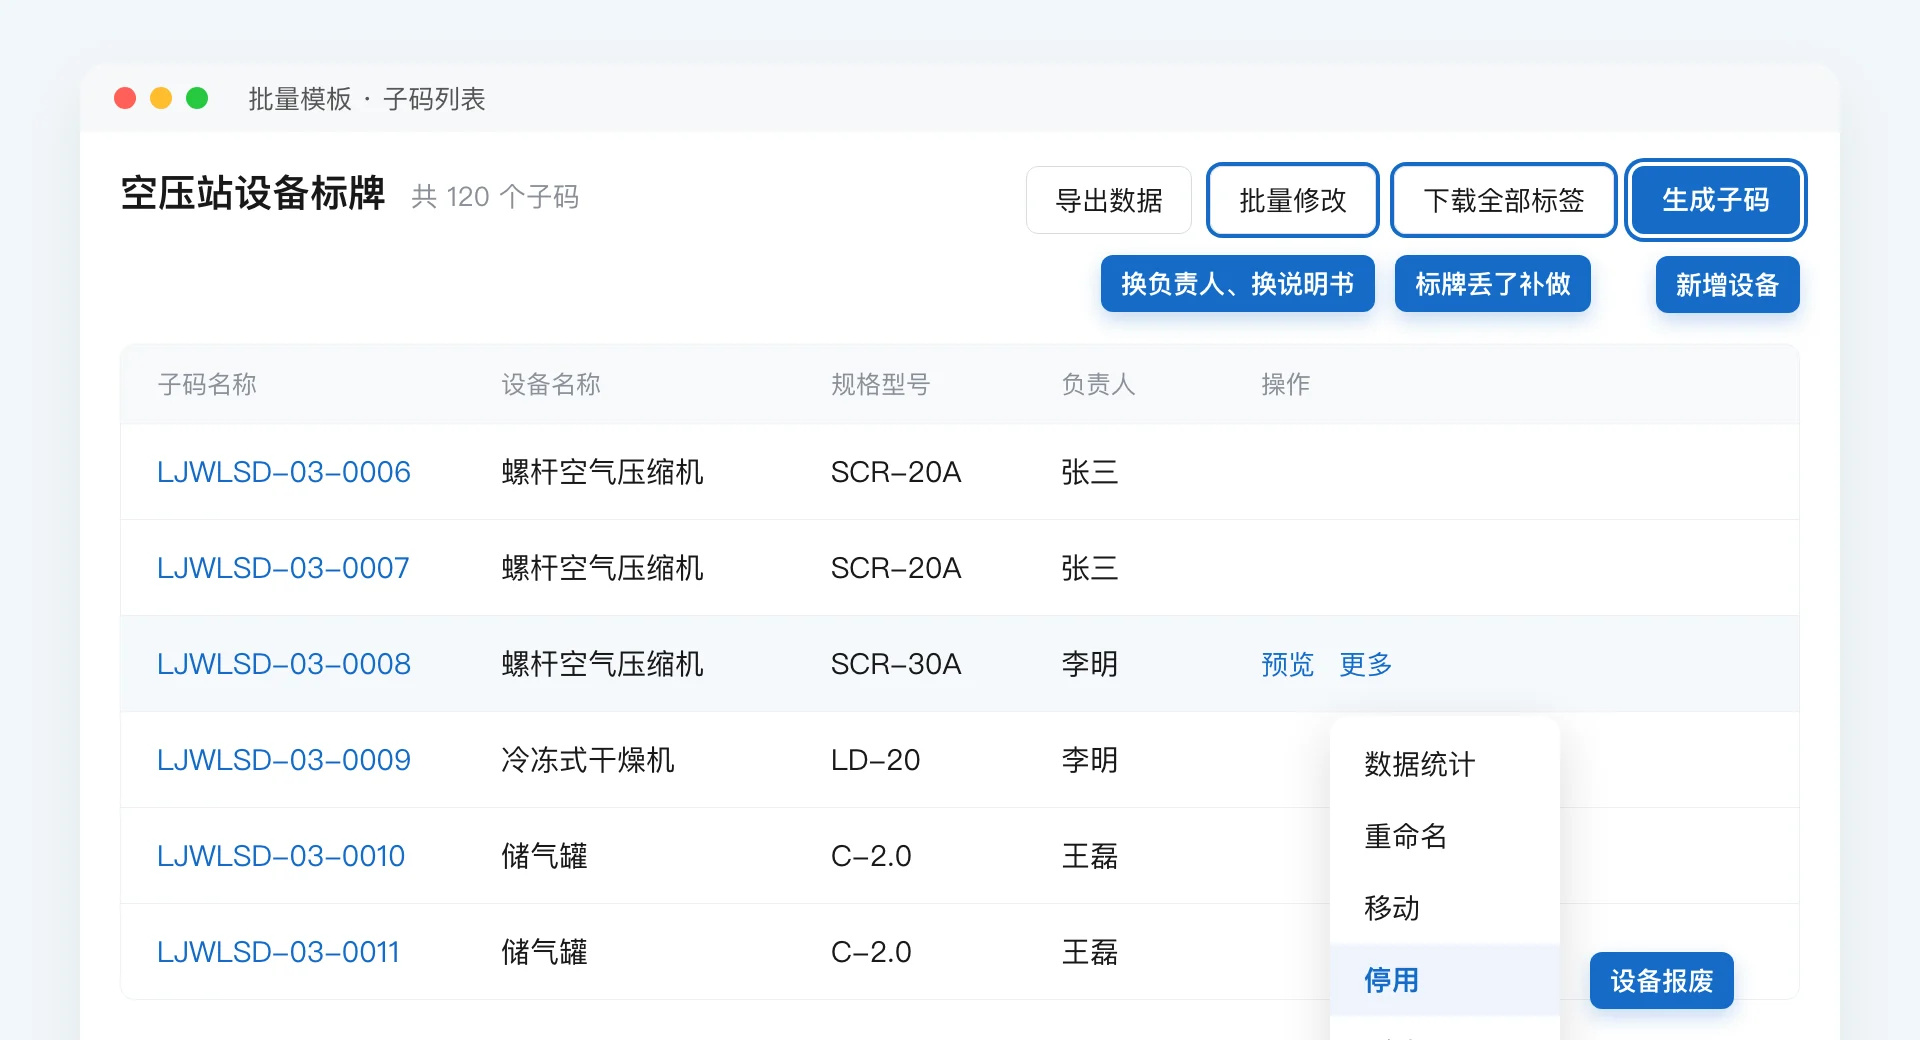Maximize the window with the green button
Screen dimensions: 1920x1040
[x=197, y=98]
